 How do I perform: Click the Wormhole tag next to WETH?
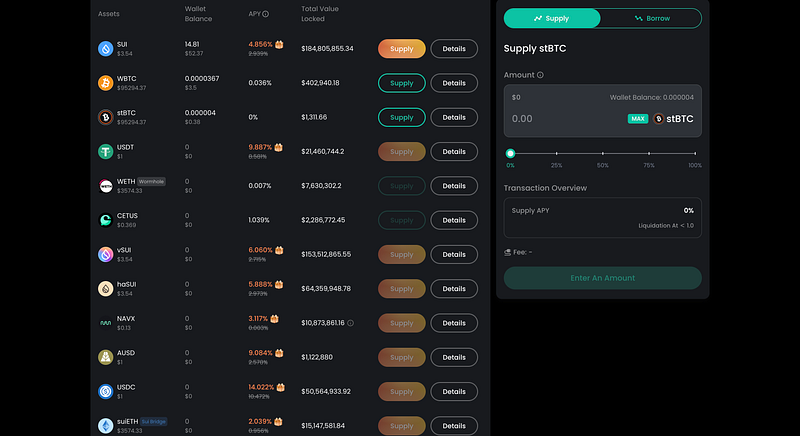tap(152, 182)
